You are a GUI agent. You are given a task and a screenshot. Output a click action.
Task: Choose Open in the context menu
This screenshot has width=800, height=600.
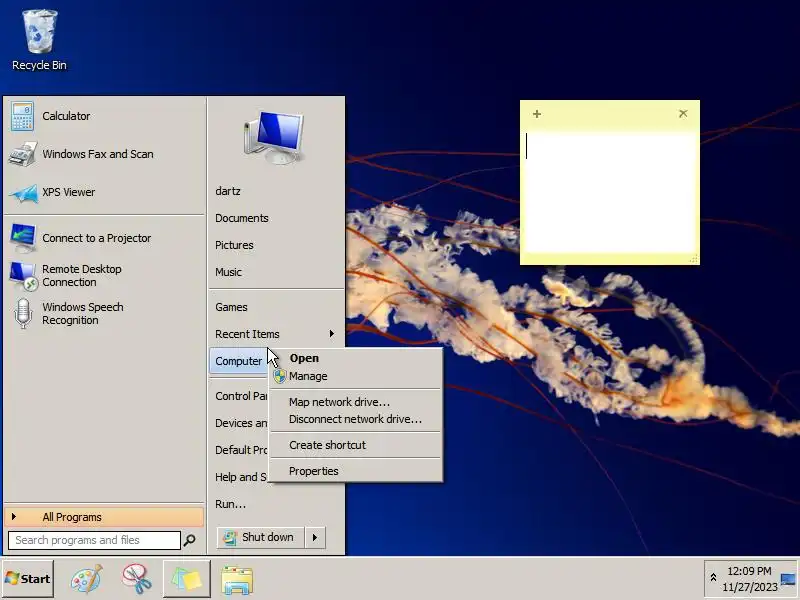(356, 358)
